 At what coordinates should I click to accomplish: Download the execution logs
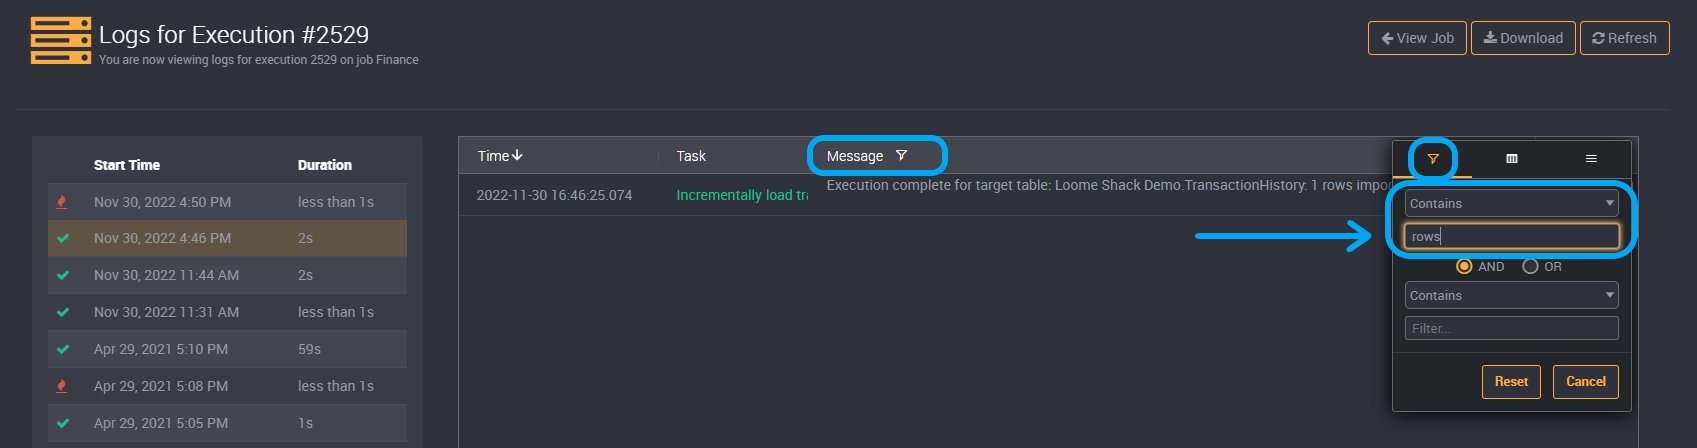point(1523,38)
